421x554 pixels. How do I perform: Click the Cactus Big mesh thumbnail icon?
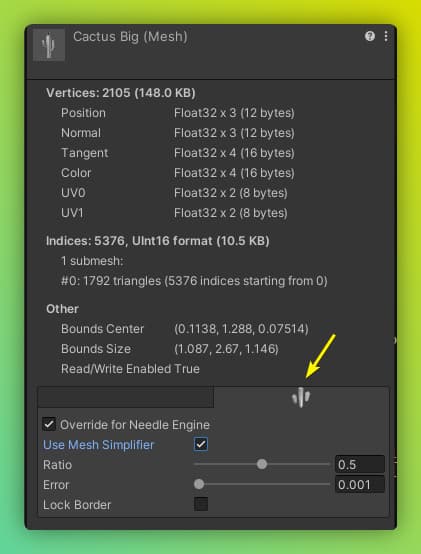click(49, 45)
